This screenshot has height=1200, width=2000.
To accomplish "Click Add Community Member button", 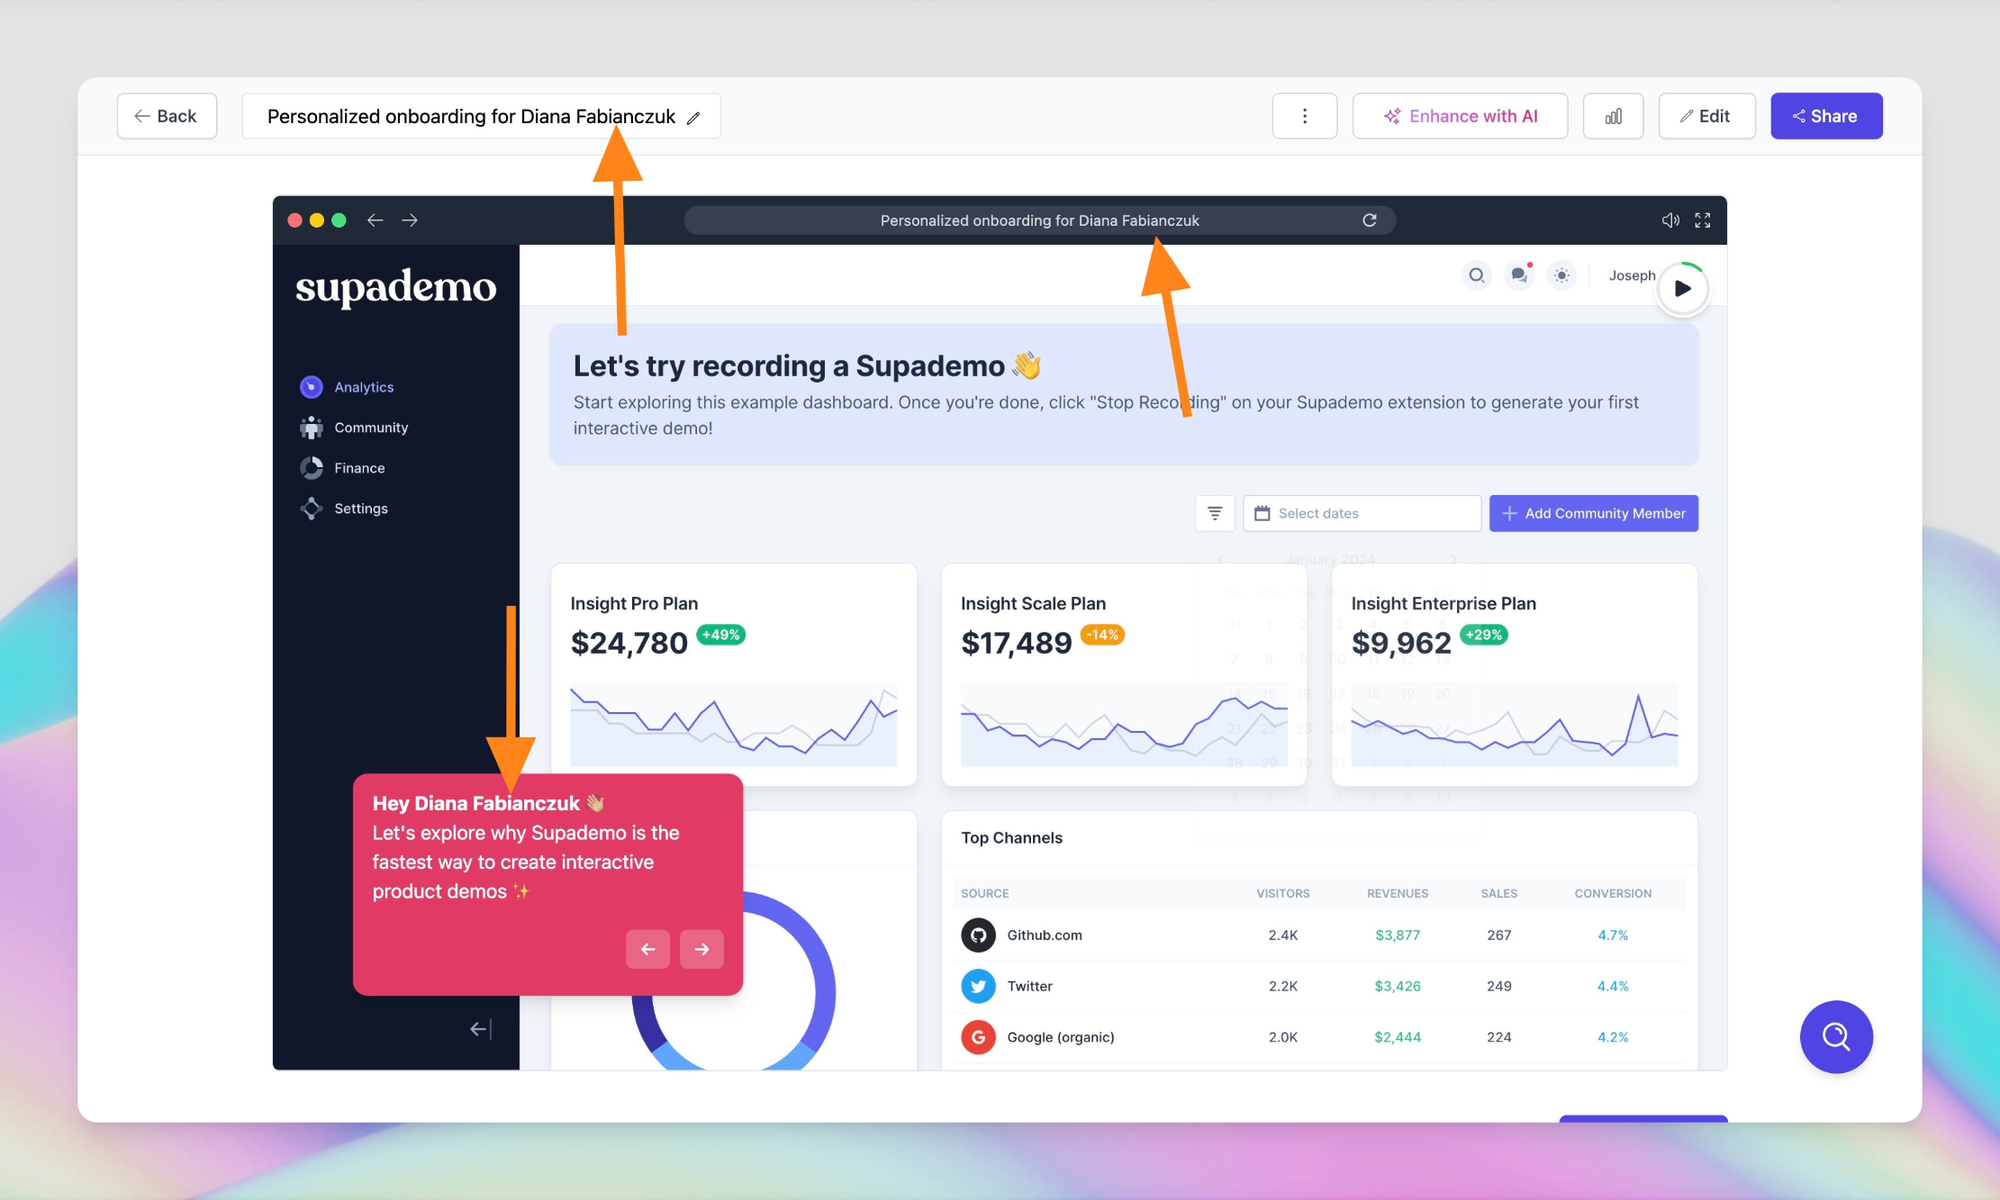I will [x=1594, y=513].
